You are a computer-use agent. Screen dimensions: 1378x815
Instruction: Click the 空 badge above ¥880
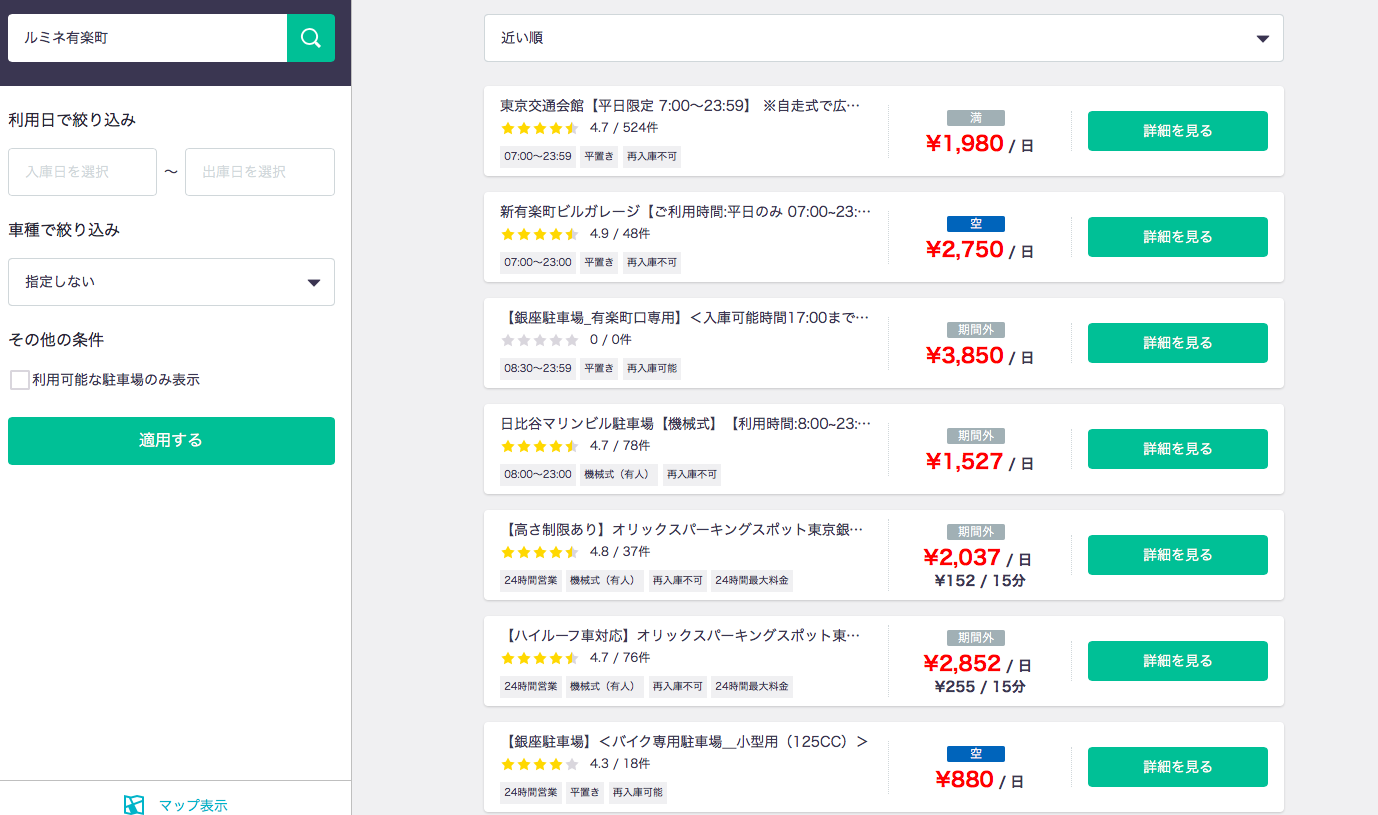(976, 754)
